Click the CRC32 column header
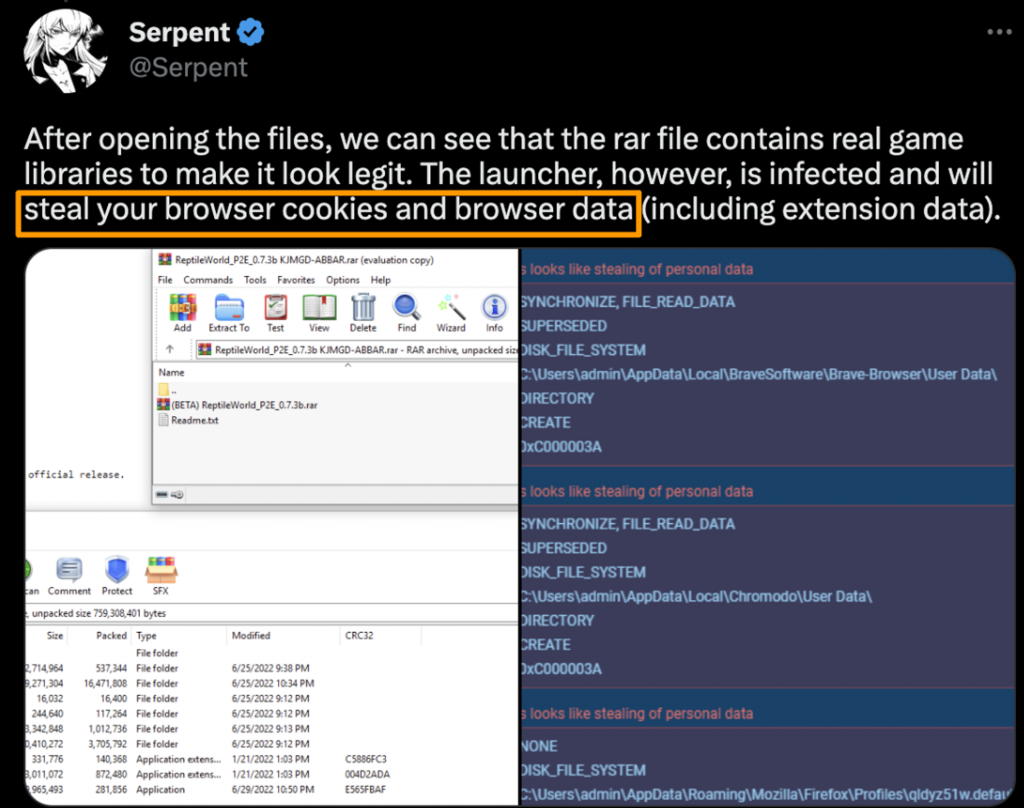The width and height of the screenshot is (1024, 808). [x=359, y=636]
